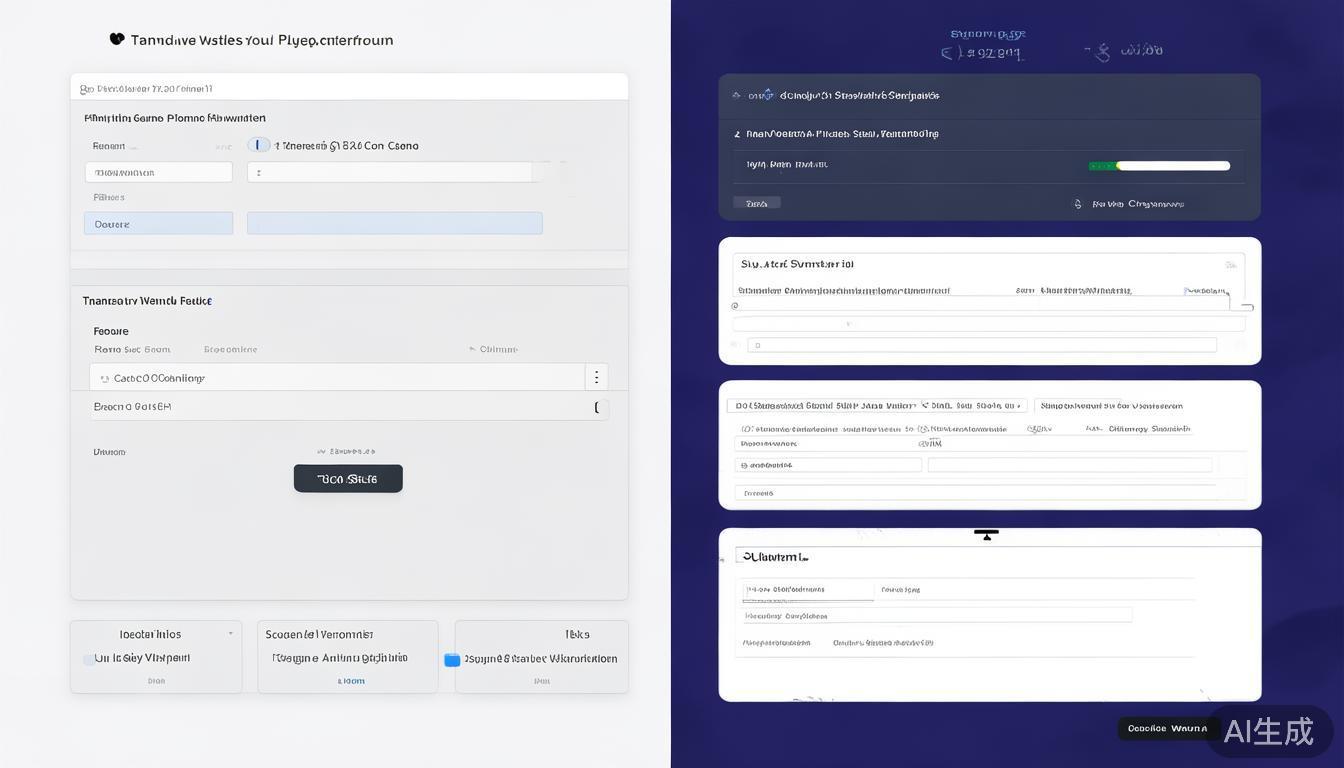1344x768 pixels.
Task: Open the three-dot menu in the list row
Action: [x=596, y=377]
